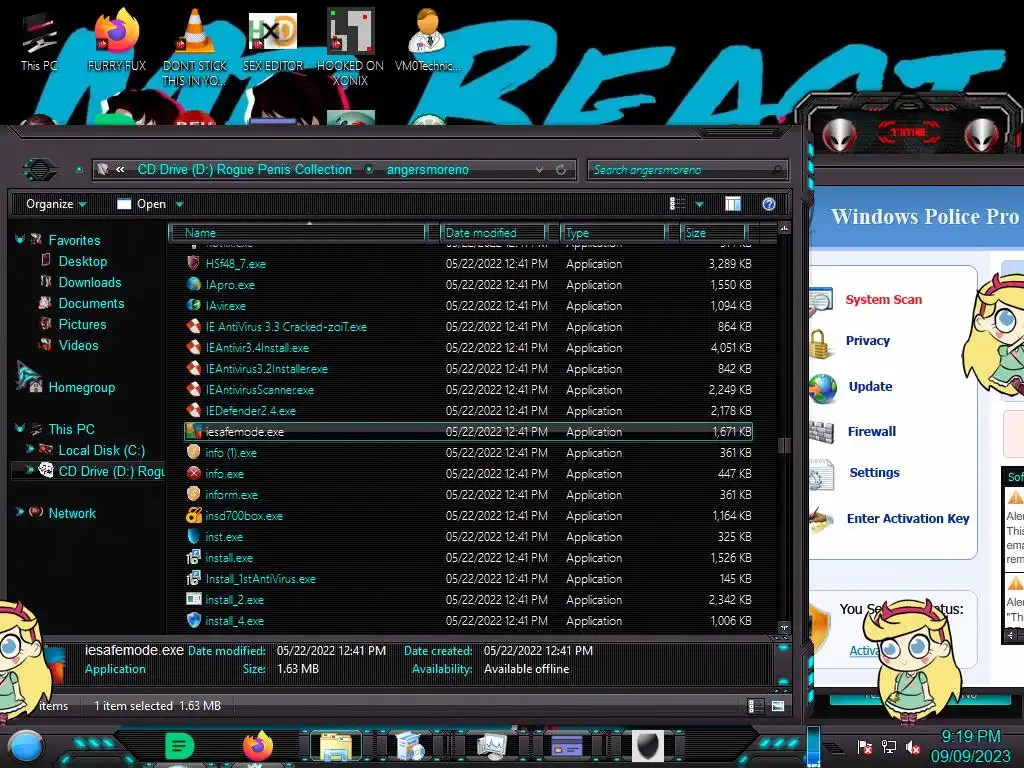
Task: Select the inform.exe file
Action: [x=231, y=495]
